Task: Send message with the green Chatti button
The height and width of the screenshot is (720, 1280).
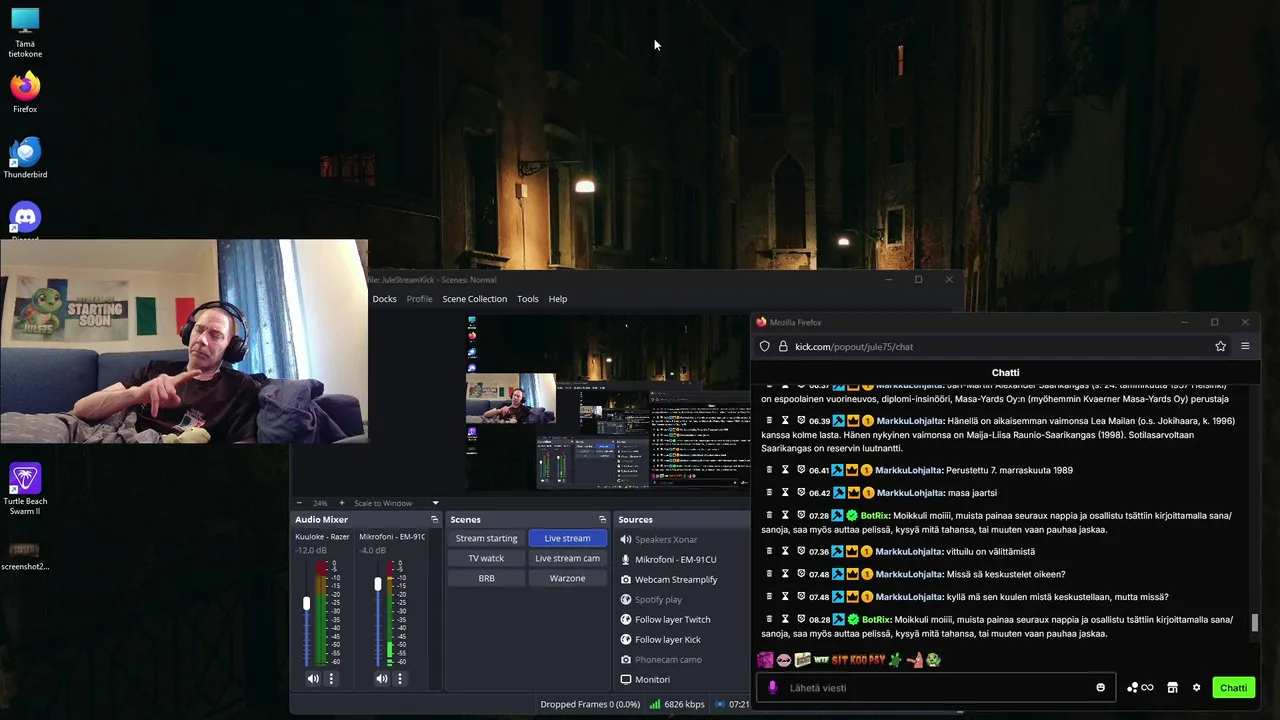Action: 1233,688
